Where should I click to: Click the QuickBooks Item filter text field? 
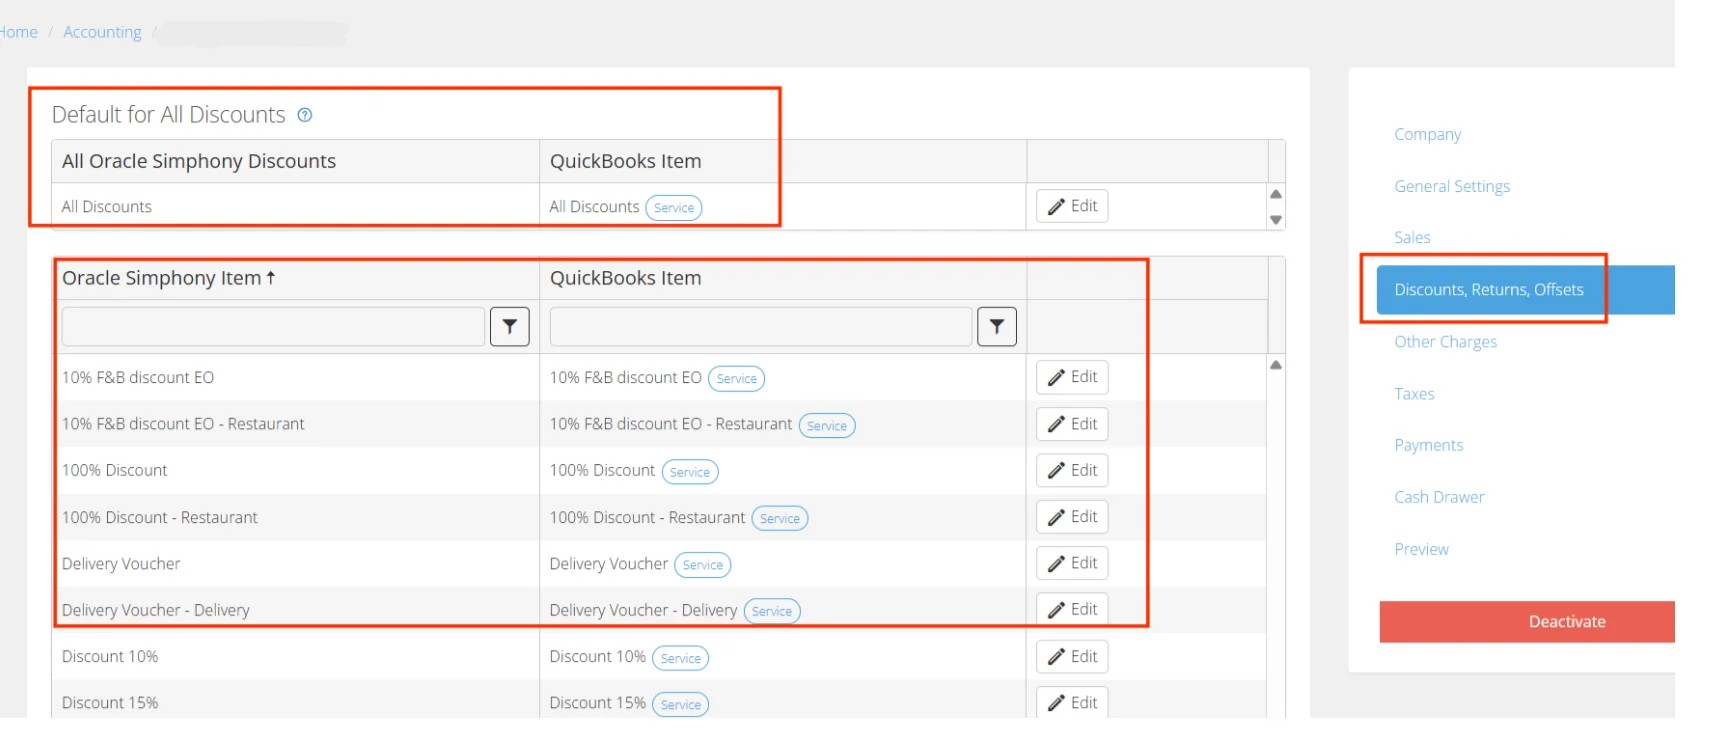coord(761,326)
